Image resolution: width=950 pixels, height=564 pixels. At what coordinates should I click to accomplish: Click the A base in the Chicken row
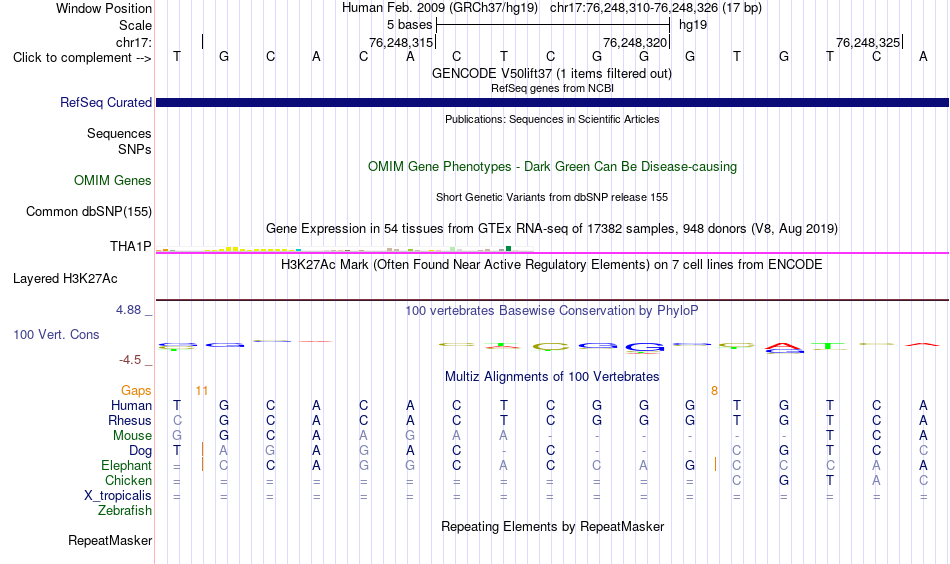[x=876, y=480]
